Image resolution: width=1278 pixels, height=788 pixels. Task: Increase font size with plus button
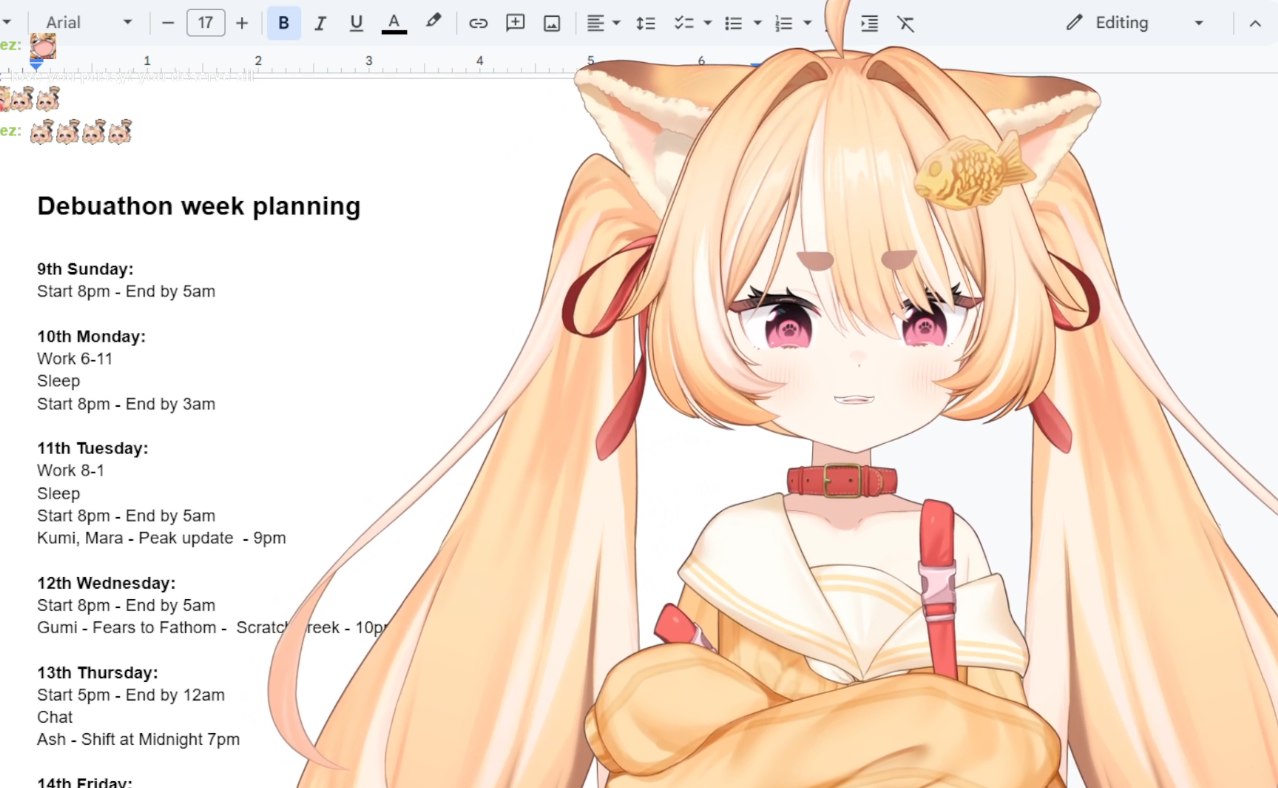click(x=242, y=23)
